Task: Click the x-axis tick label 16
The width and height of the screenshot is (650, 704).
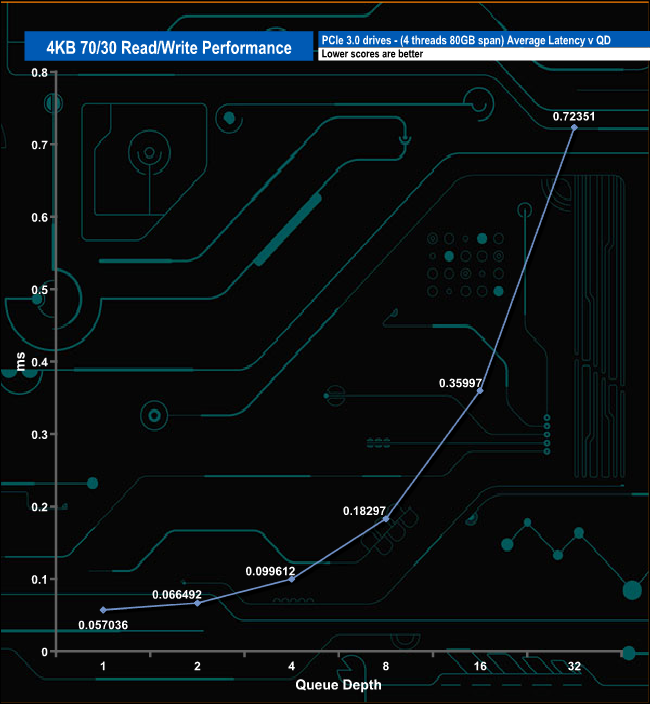Action: pyautogui.click(x=480, y=666)
